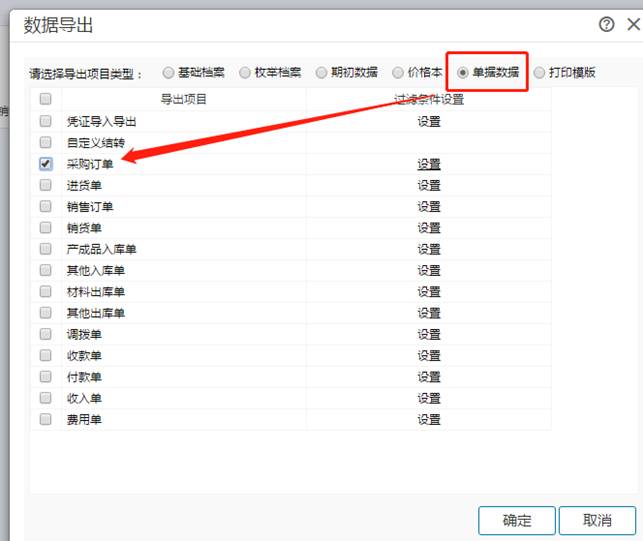Image resolution: width=643 pixels, height=541 pixels.
Task: Close the 数据导出 dialog
Action: pos(632,25)
